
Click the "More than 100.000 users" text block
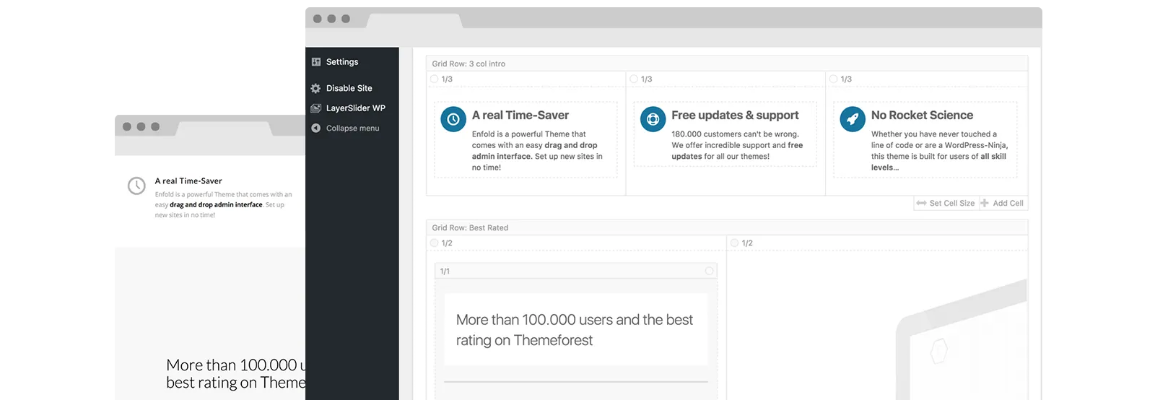(575, 330)
